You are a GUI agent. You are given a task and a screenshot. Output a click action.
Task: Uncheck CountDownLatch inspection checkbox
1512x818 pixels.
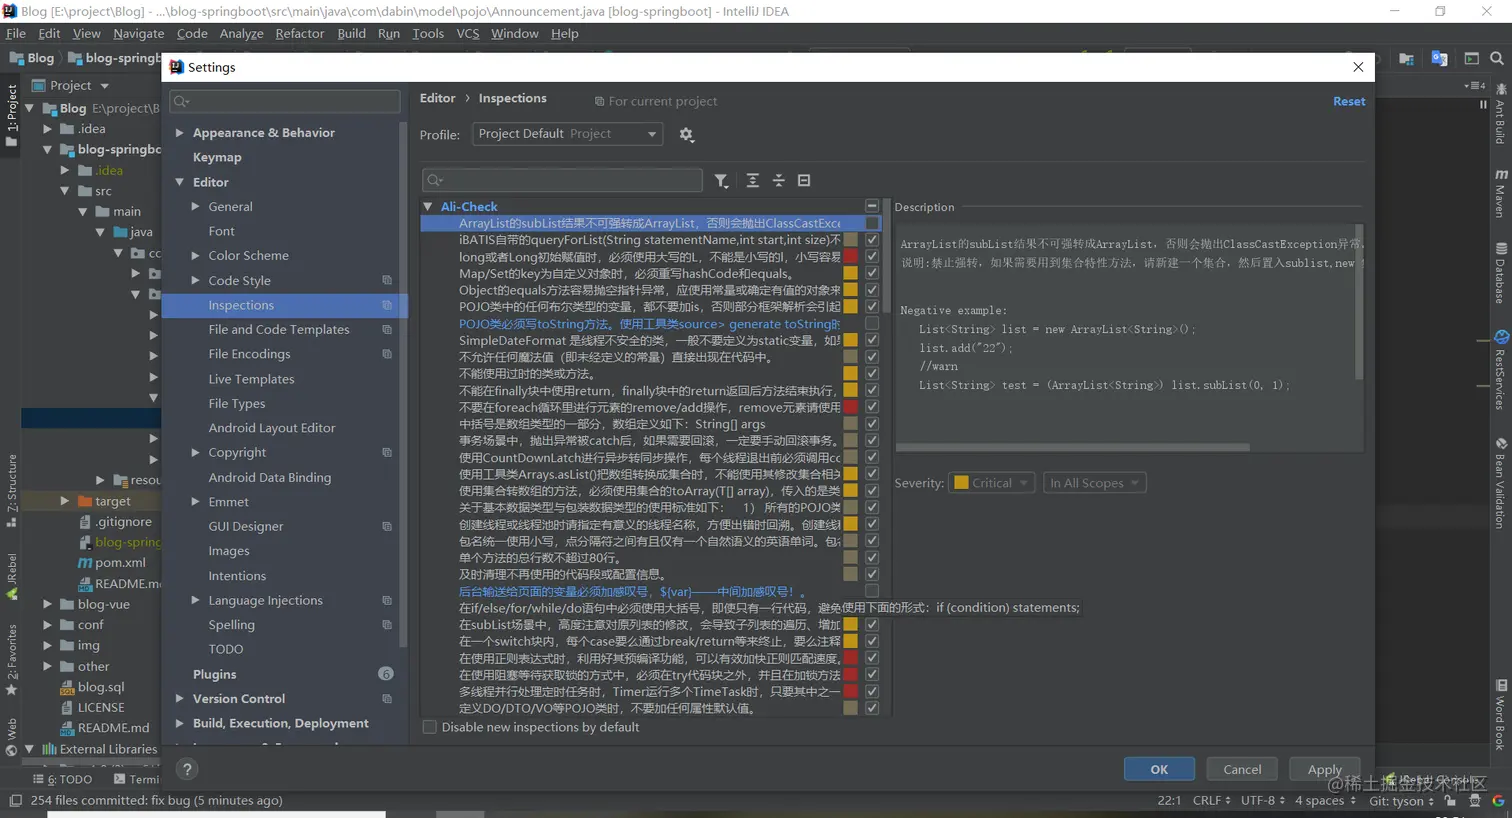tap(872, 457)
